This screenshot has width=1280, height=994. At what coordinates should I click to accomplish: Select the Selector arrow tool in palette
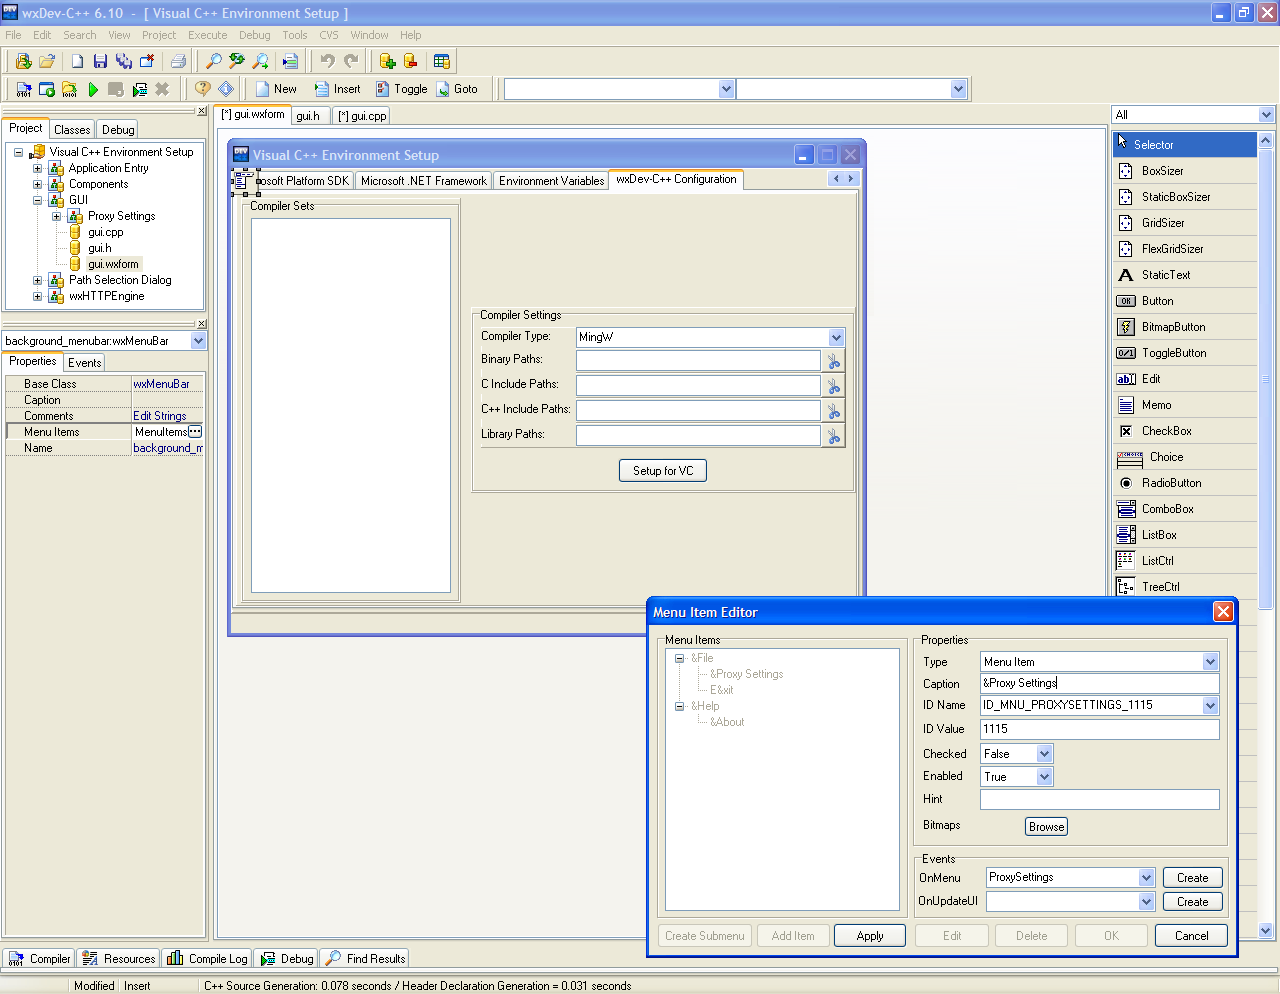1184,144
